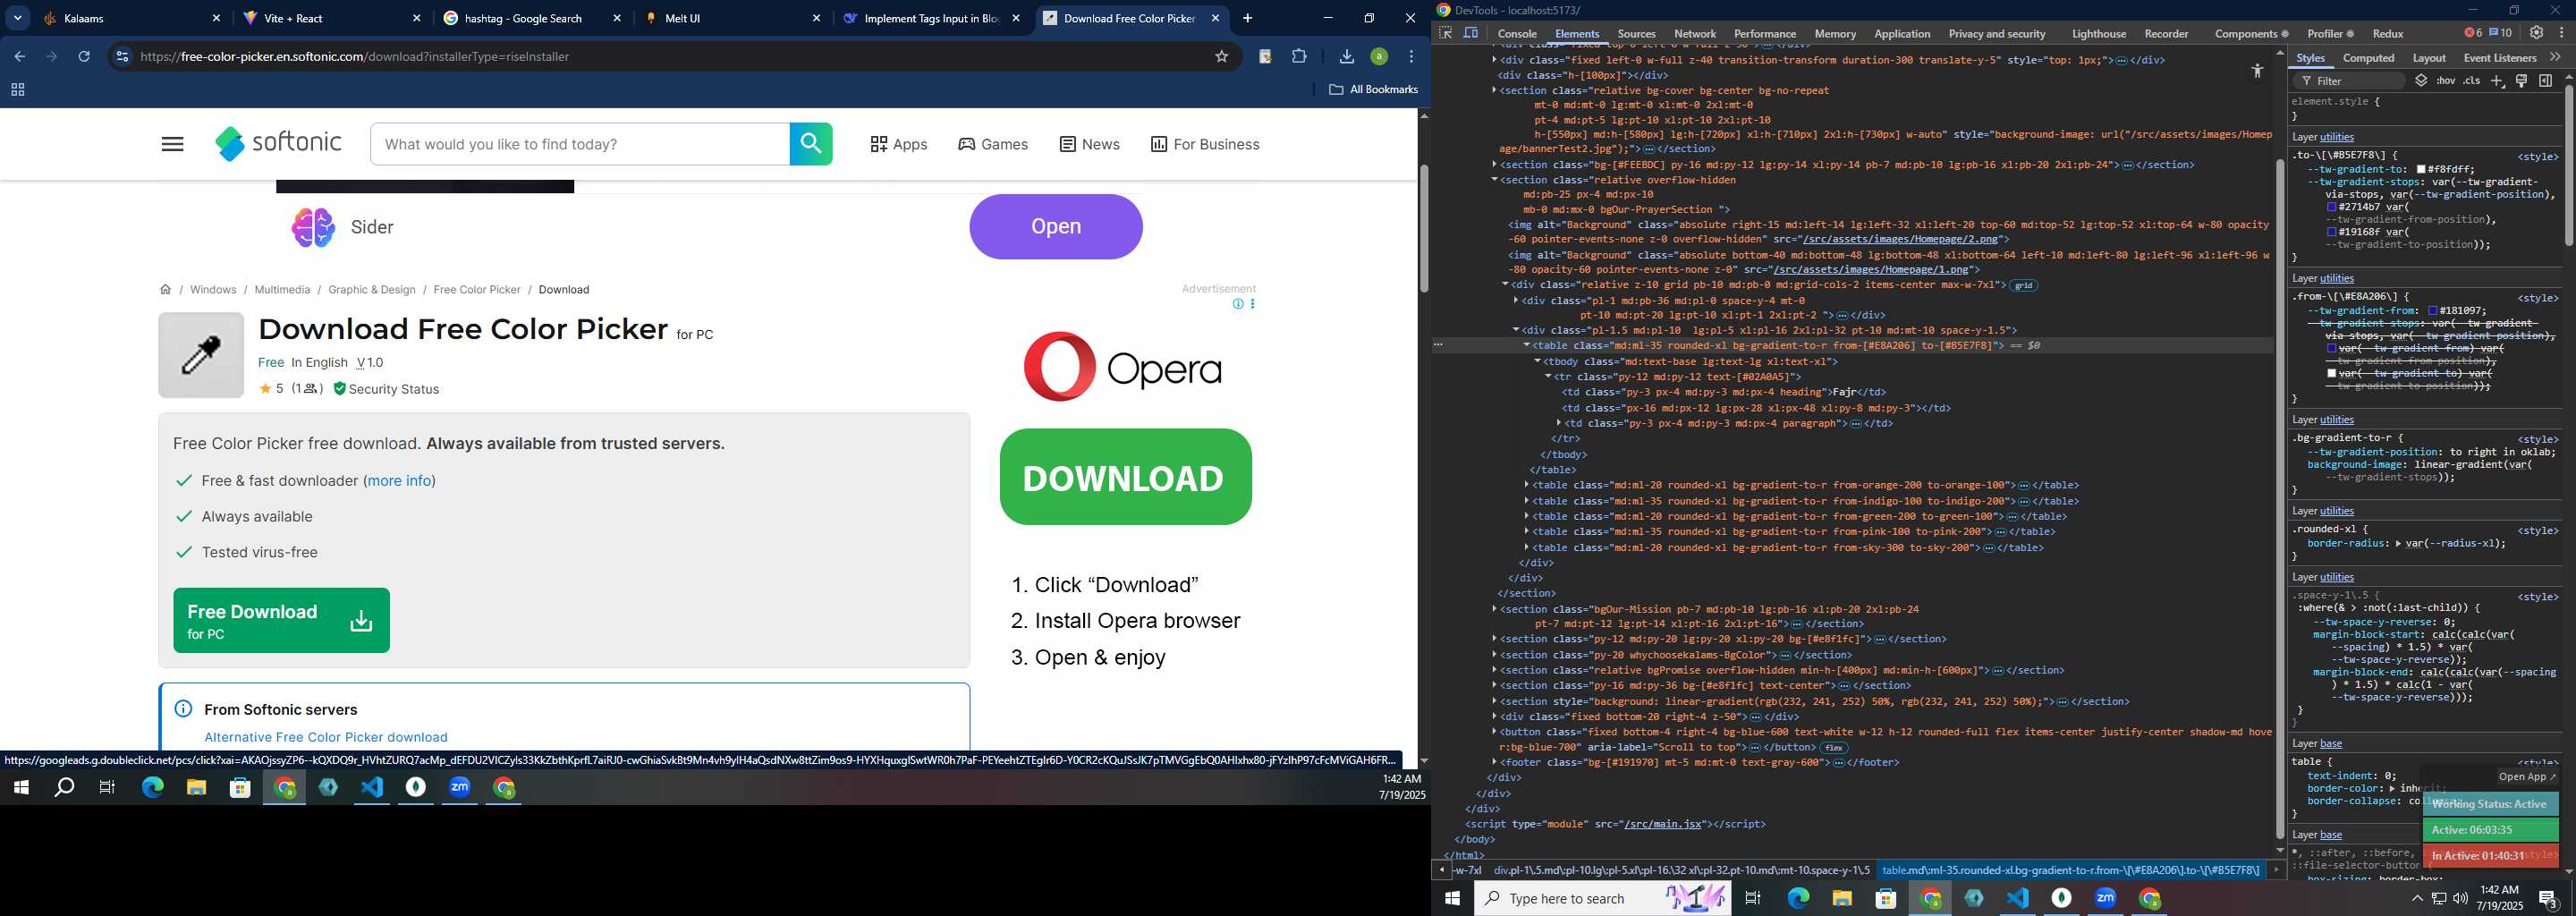Toggle the computed styles sidebar icon
This screenshot has width=2576, height=916.
[x=2546, y=81]
